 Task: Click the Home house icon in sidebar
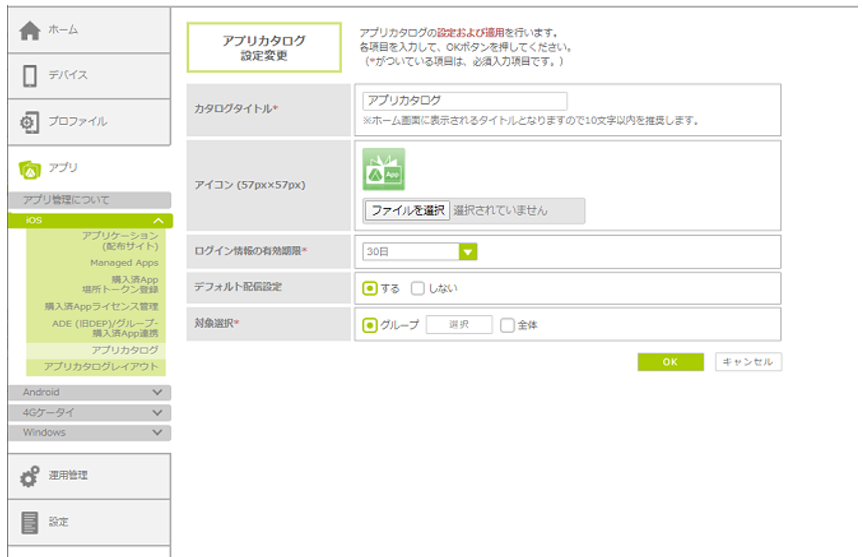coord(30,31)
